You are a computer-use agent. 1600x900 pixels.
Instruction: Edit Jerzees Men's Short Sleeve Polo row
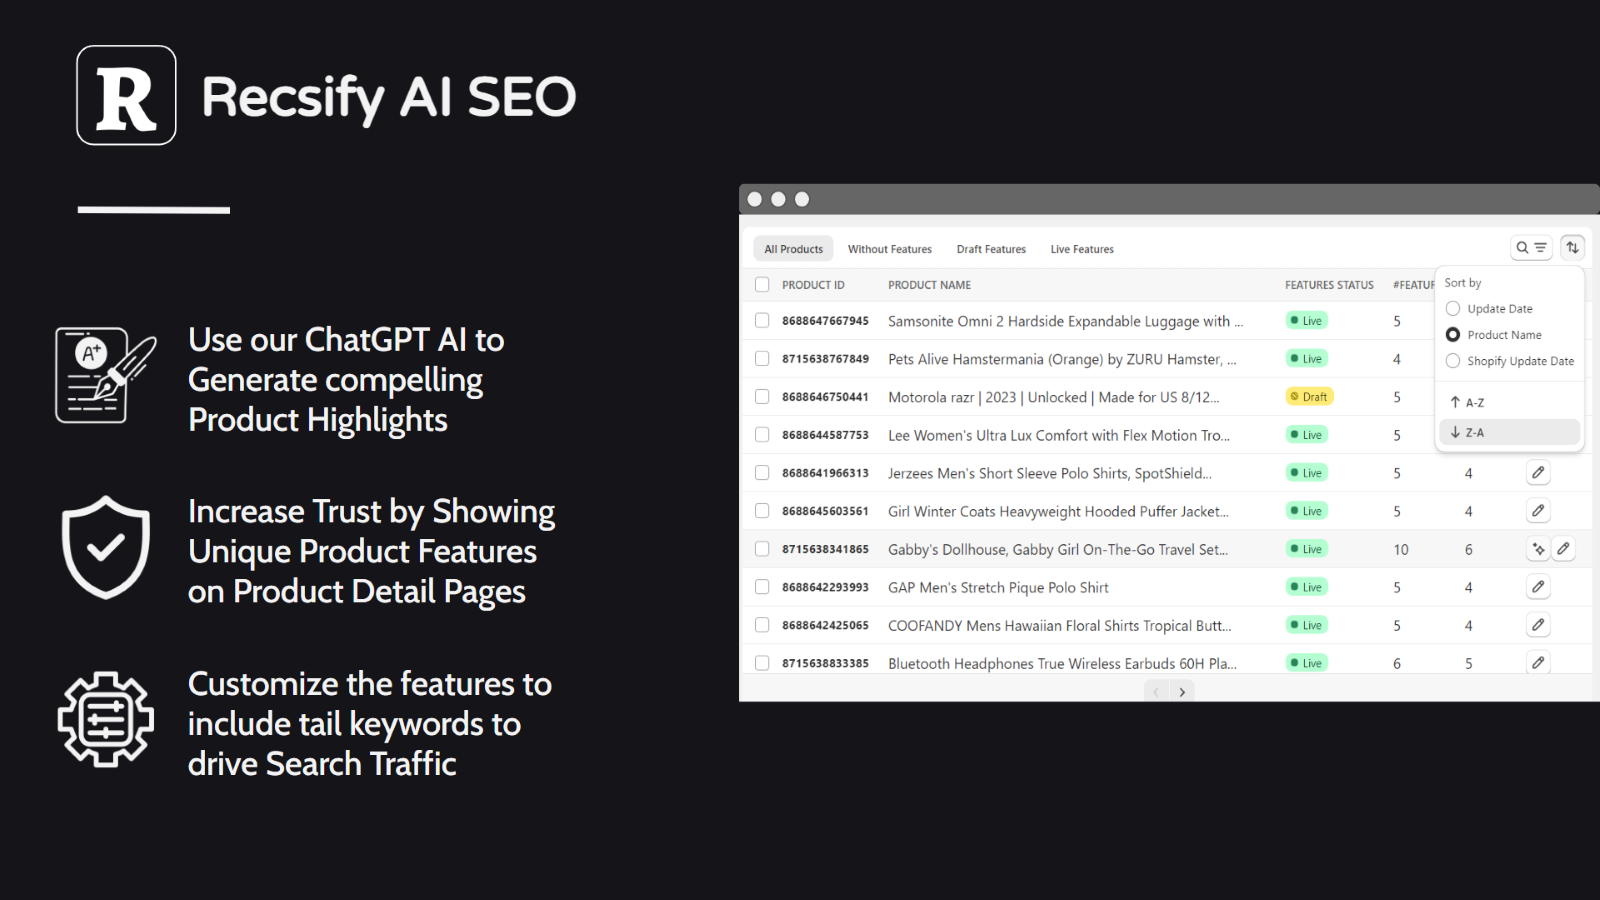tap(1538, 473)
